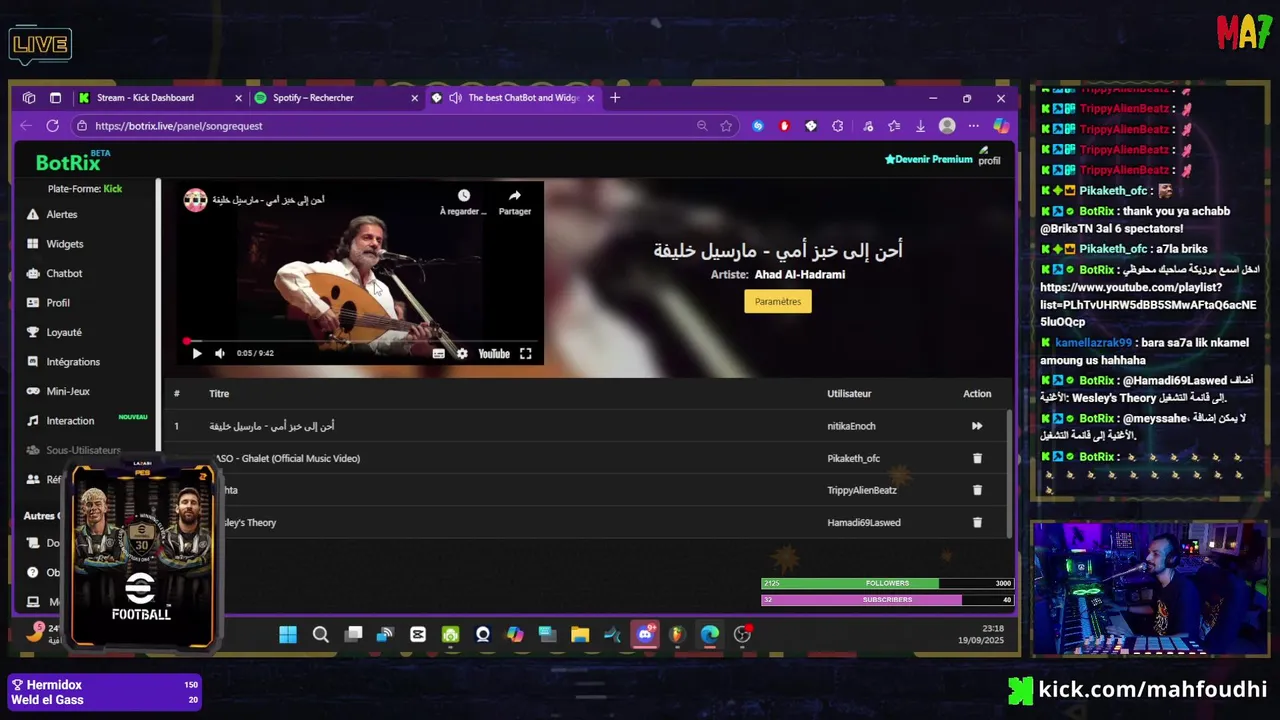
Task: Click Utilisateur column header
Action: tap(849, 394)
